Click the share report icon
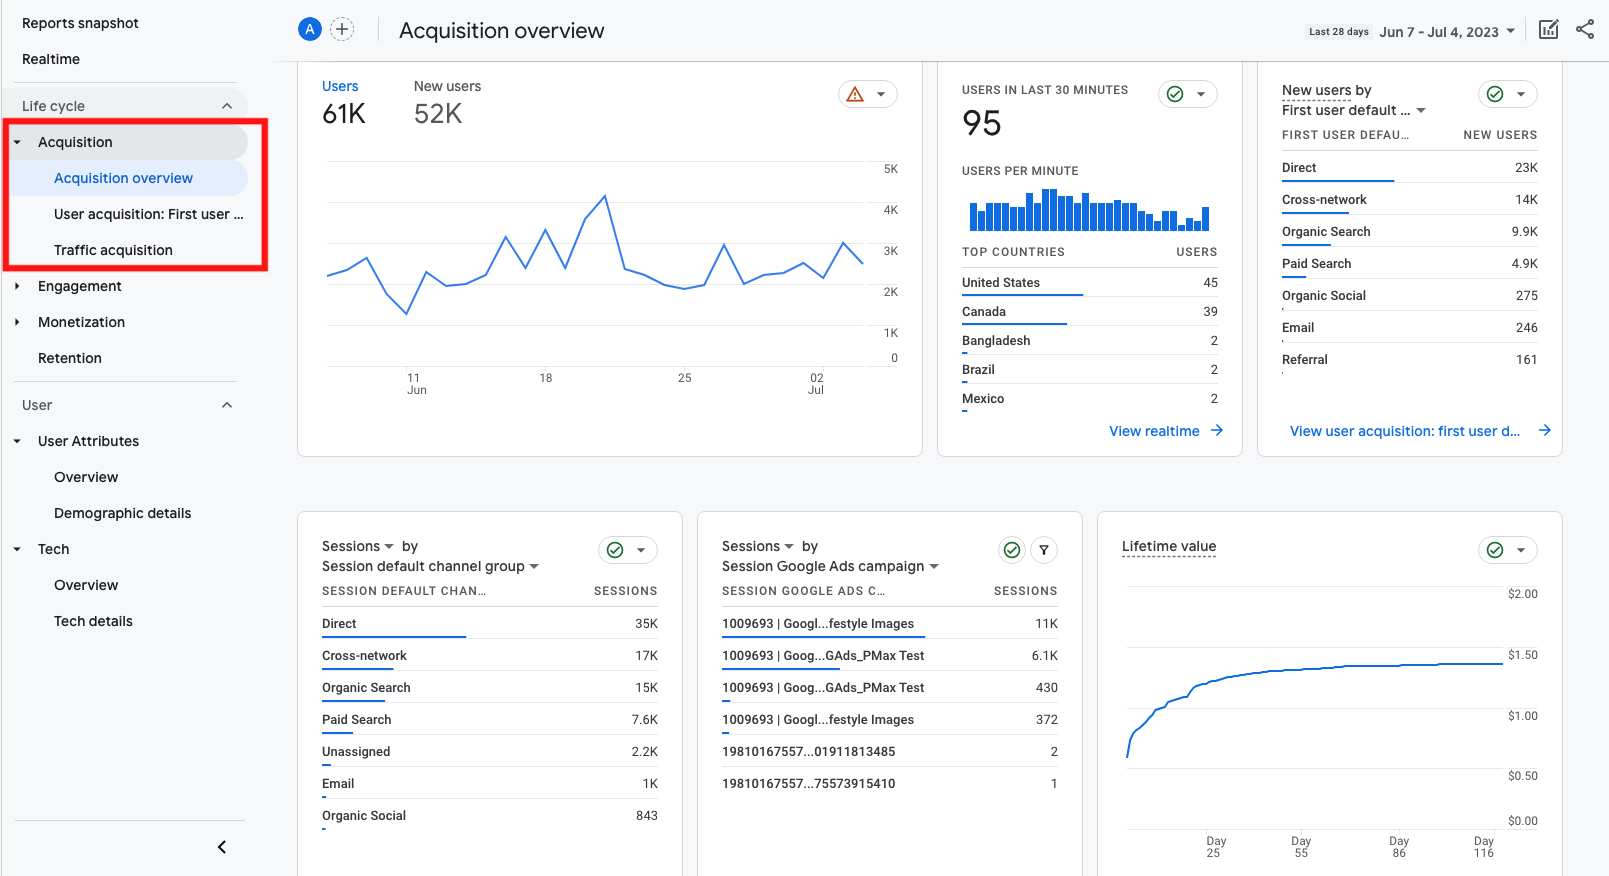Viewport: 1609px width, 876px height. click(1585, 29)
